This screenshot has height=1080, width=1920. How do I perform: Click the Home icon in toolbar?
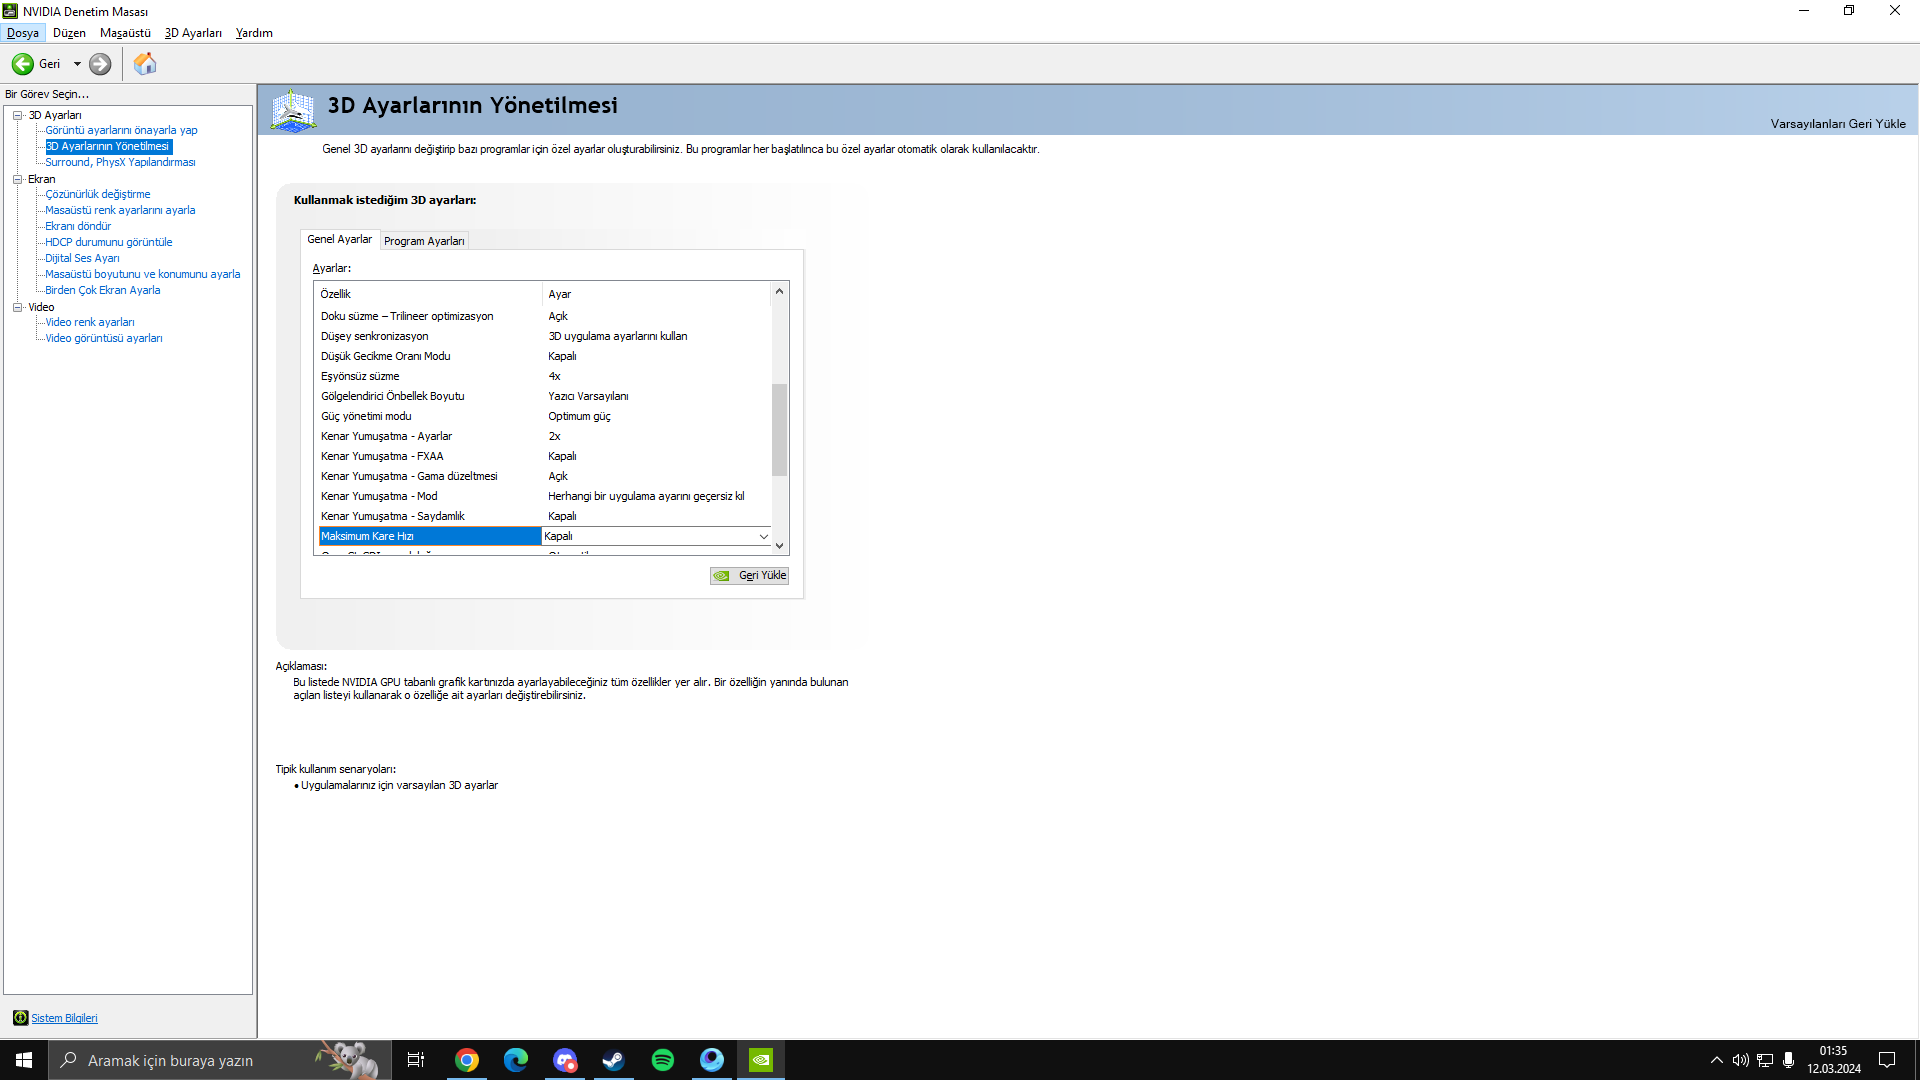click(x=145, y=64)
